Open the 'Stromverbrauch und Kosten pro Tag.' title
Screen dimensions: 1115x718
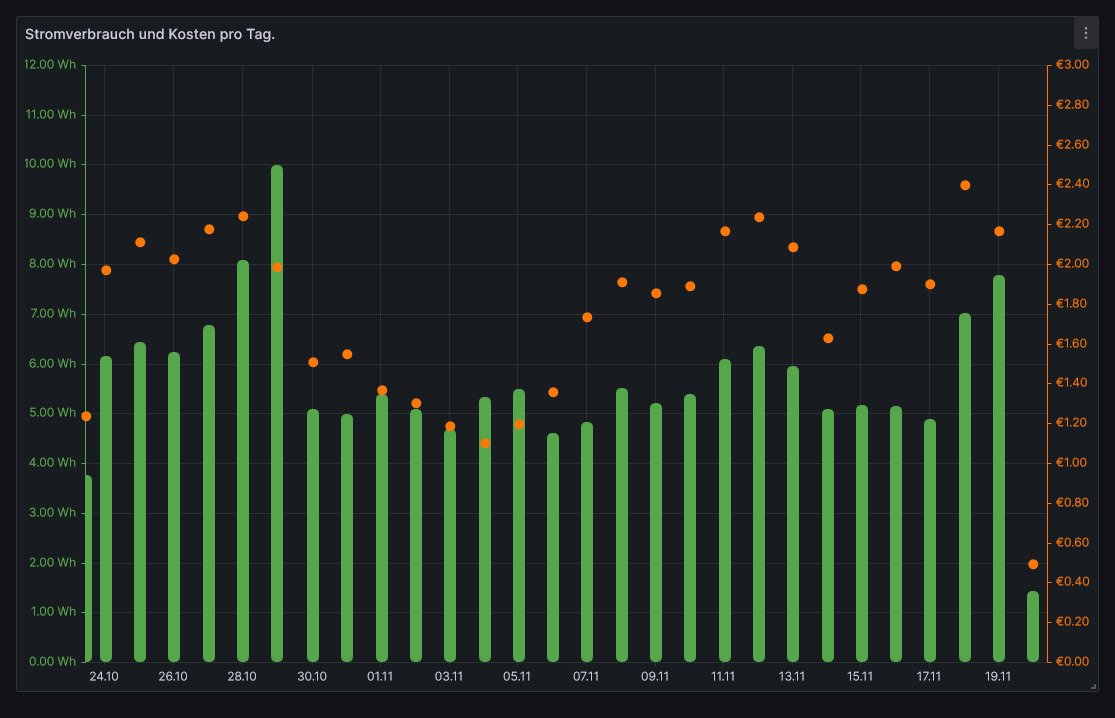click(150, 35)
